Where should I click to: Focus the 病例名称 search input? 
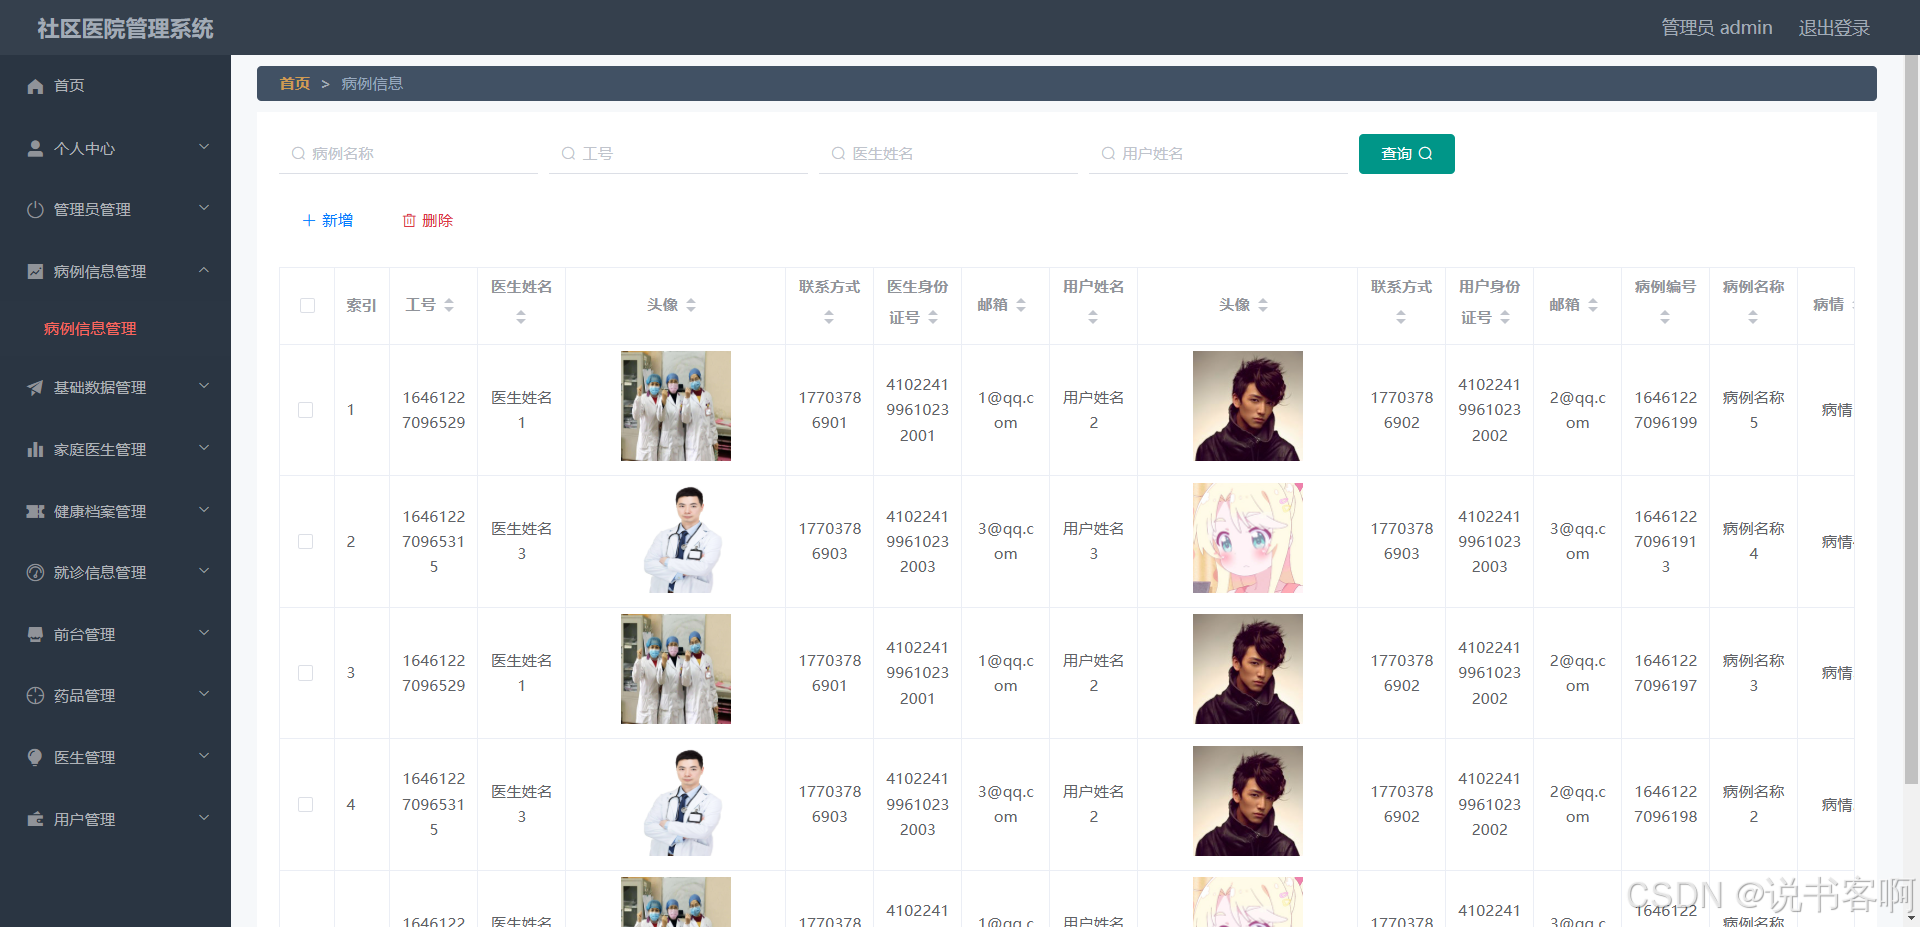tap(408, 154)
